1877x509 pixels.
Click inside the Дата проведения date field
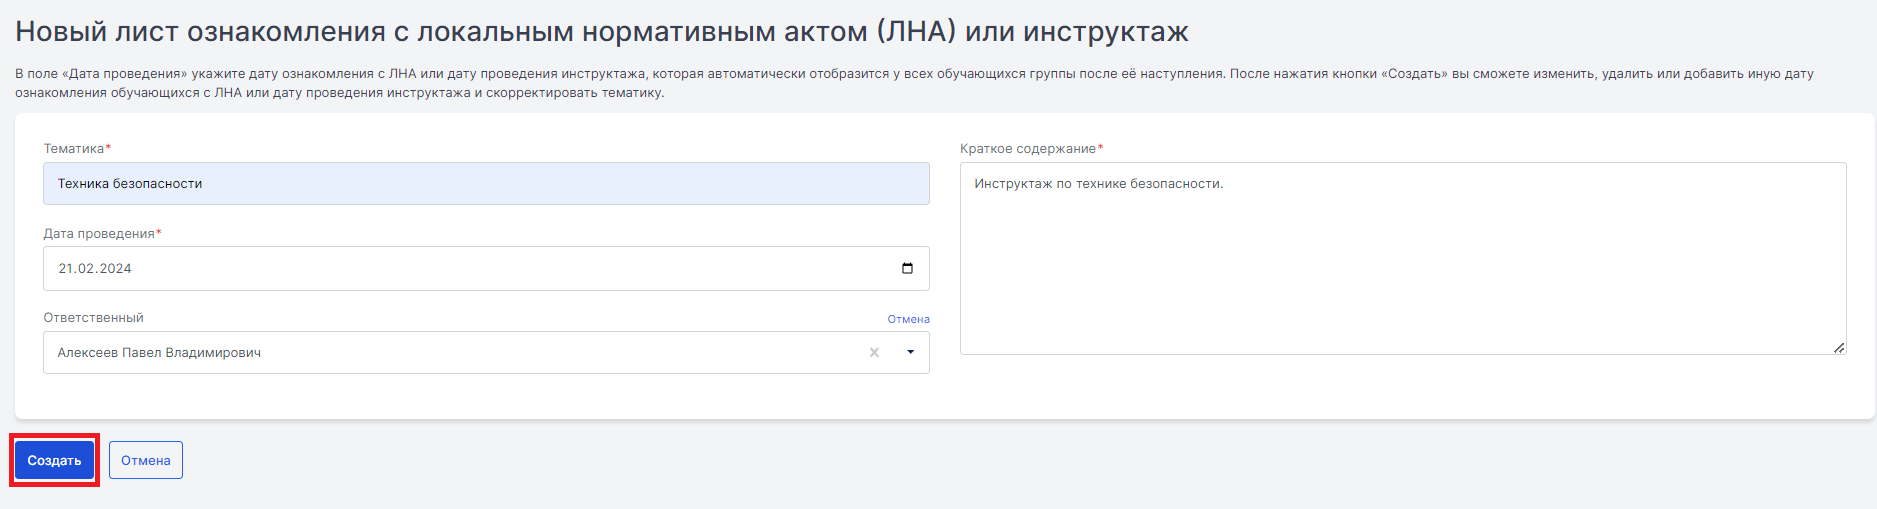click(486, 268)
